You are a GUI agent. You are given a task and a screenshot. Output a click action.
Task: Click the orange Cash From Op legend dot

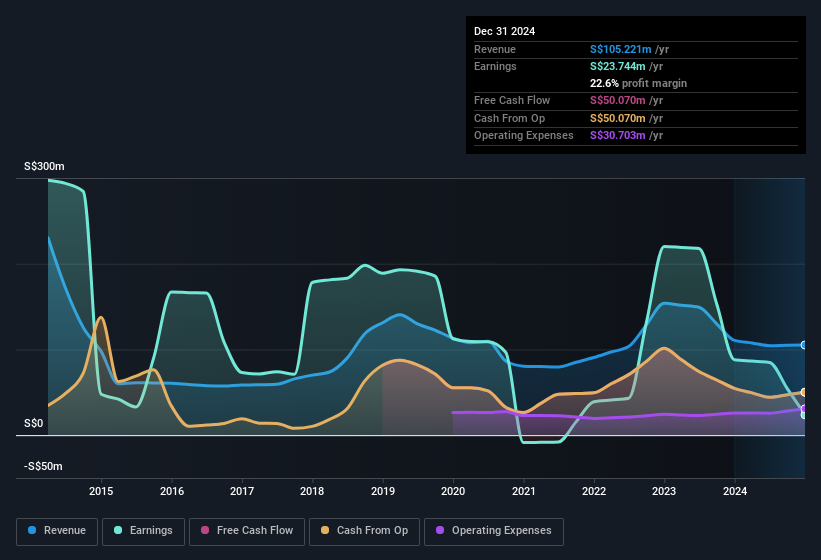[x=326, y=531]
